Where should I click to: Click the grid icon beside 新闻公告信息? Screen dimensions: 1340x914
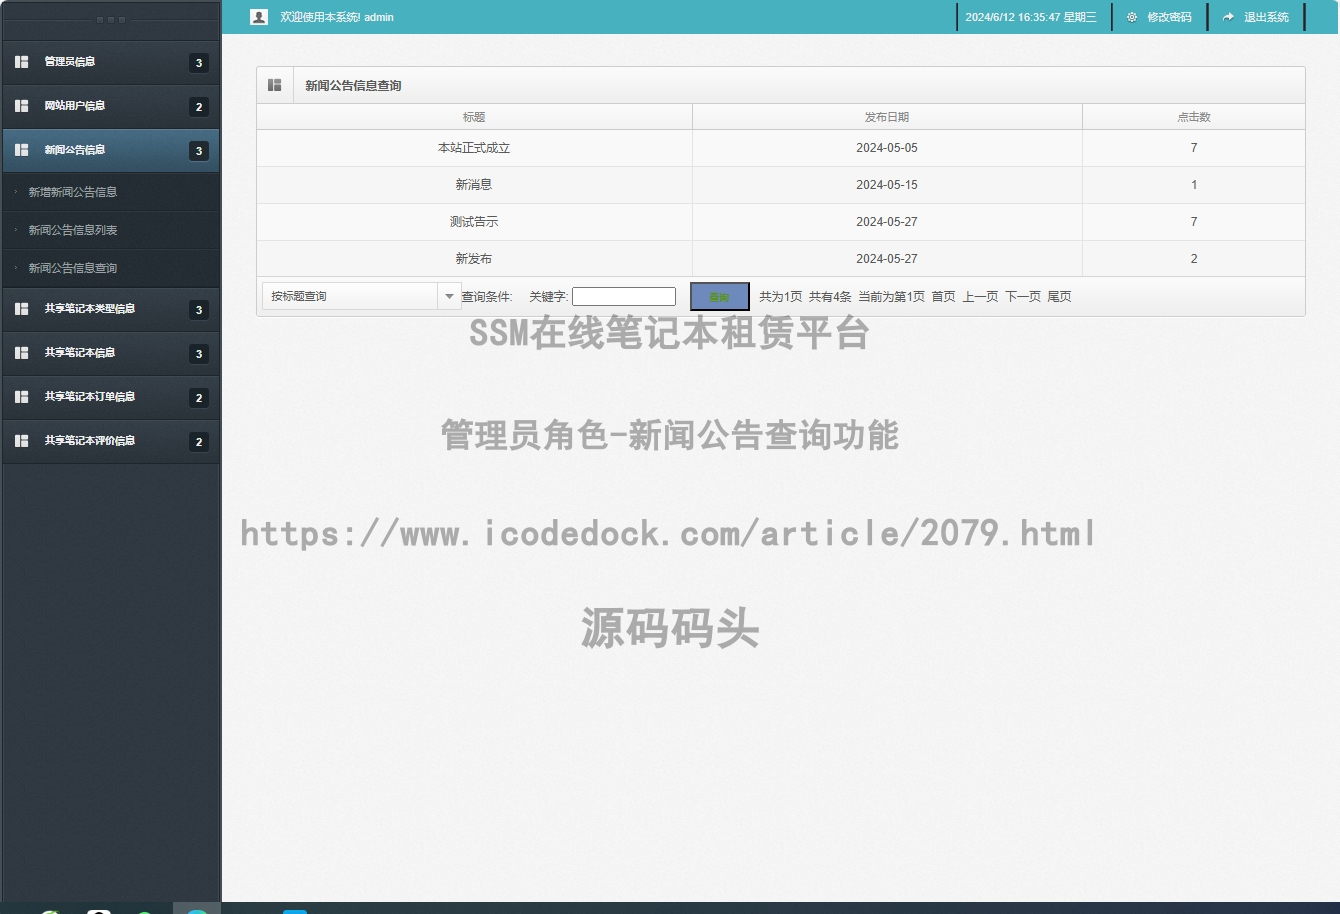point(22,150)
